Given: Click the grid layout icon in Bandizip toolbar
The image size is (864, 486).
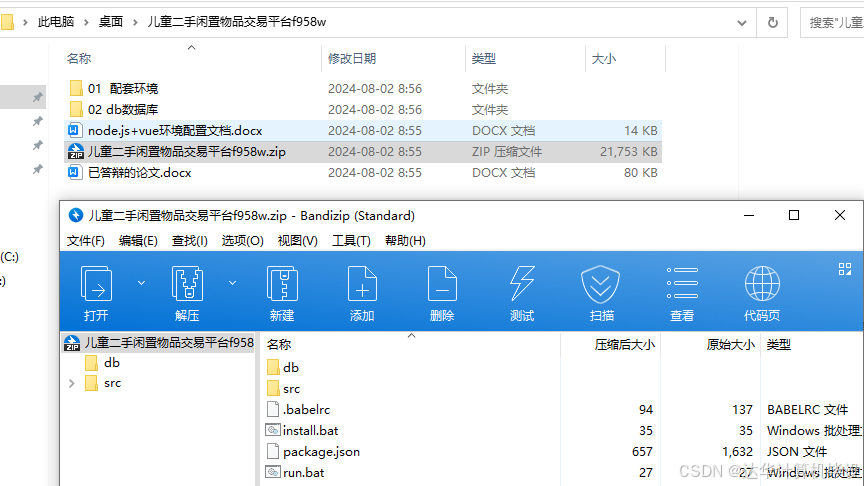Looking at the screenshot, I should pos(845,269).
